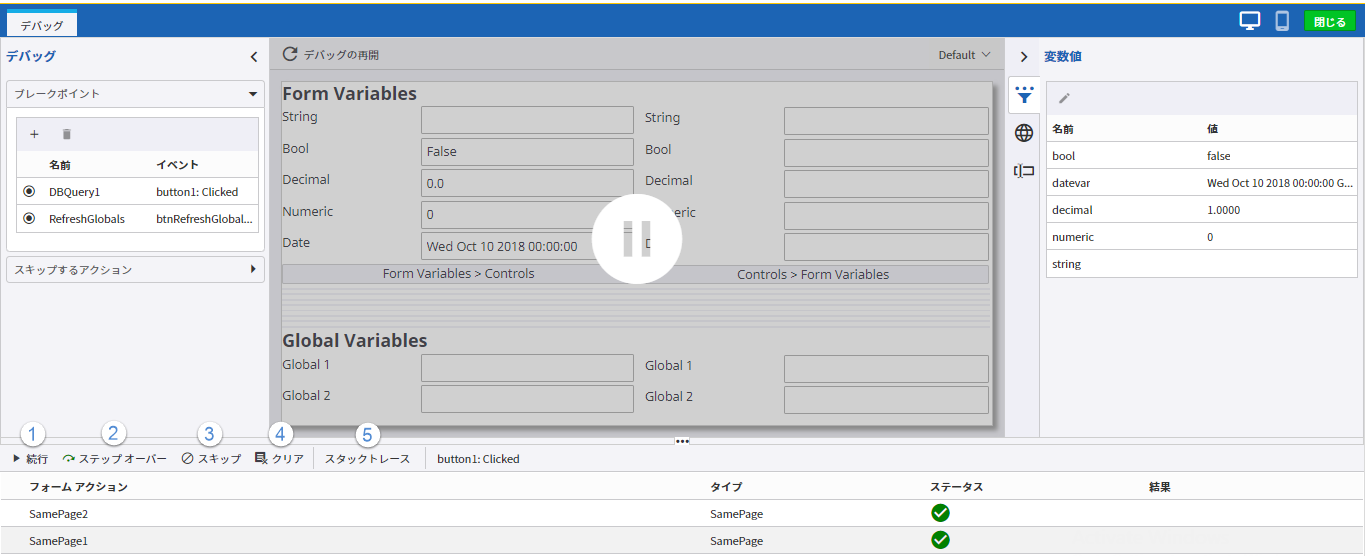The width and height of the screenshot is (1365, 556).
Task: Expand the スキップするアクション section
Action: (x=253, y=270)
